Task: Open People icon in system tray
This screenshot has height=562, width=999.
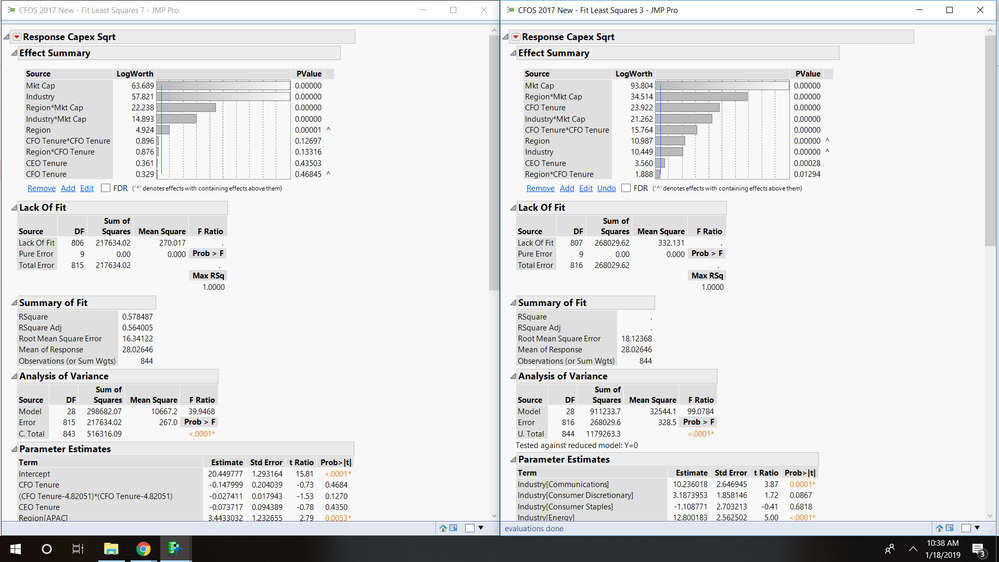Action: point(889,549)
